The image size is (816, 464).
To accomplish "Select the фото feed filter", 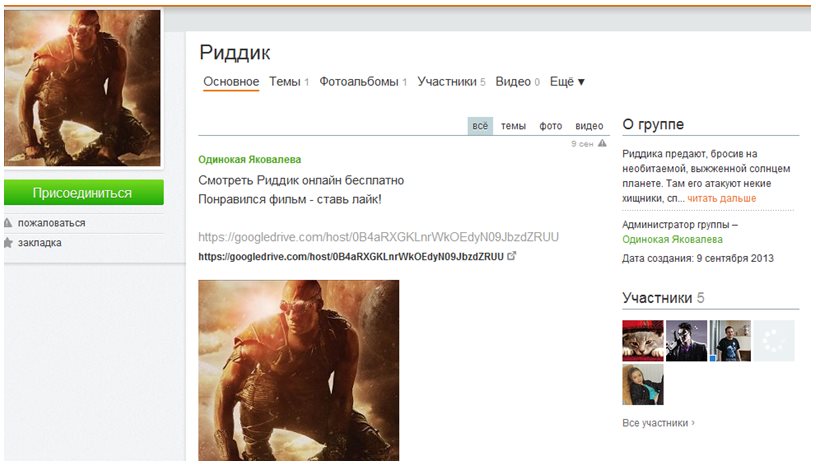I will coord(551,126).
